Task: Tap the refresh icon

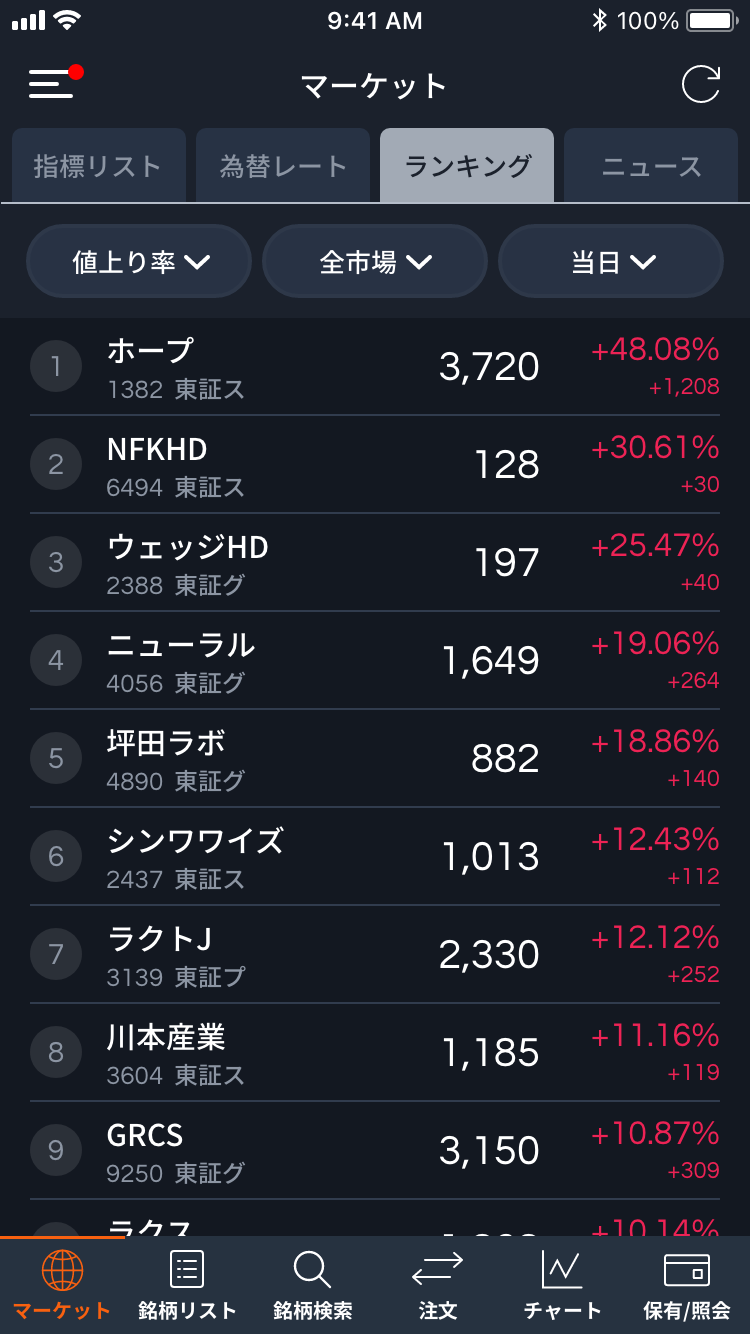Action: click(700, 85)
